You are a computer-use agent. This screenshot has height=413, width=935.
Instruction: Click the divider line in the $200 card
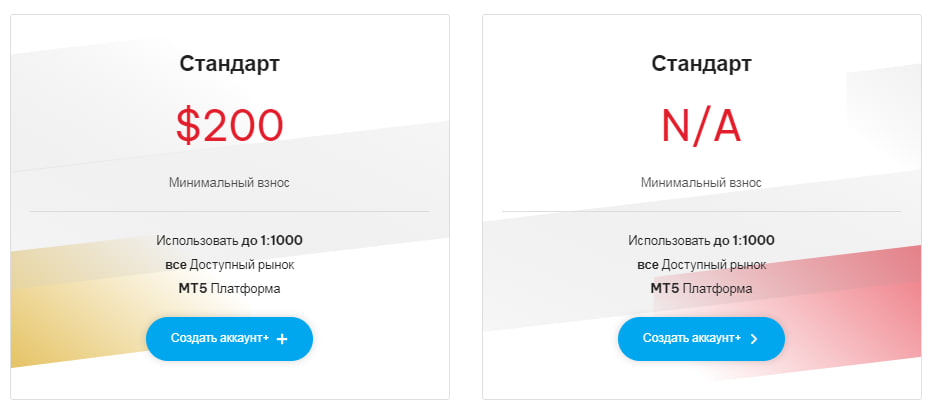(x=230, y=212)
